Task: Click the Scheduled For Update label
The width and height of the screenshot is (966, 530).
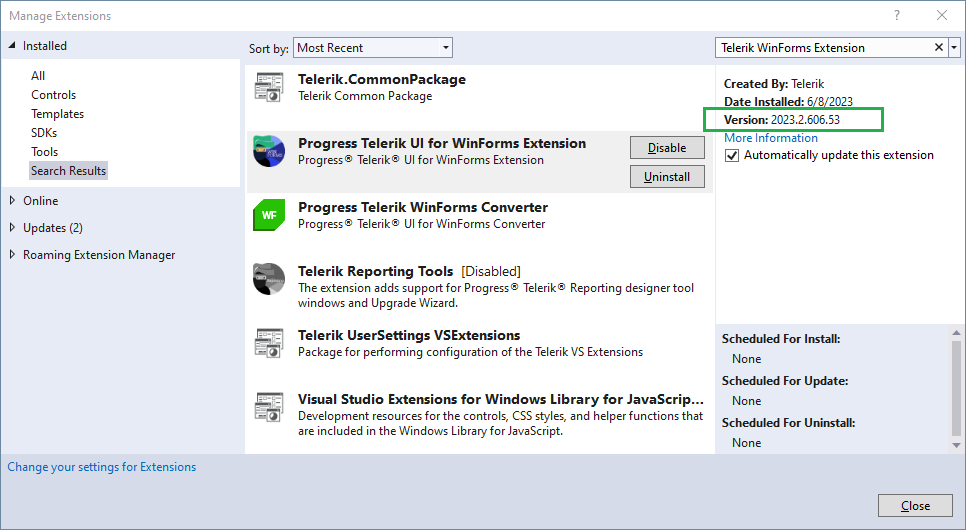Action: pos(785,381)
